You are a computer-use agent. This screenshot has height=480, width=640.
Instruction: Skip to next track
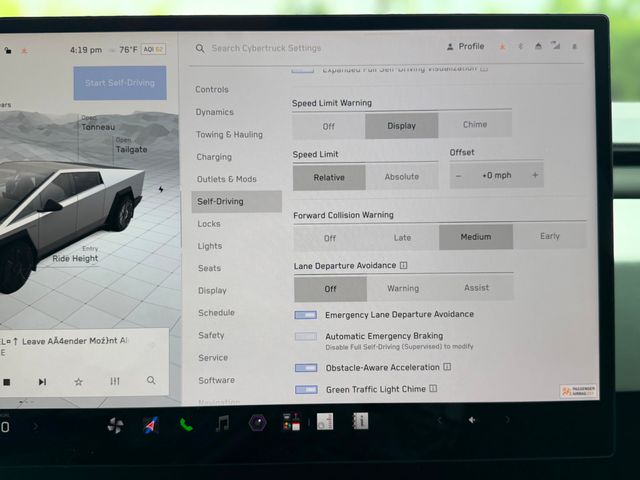[x=42, y=382]
